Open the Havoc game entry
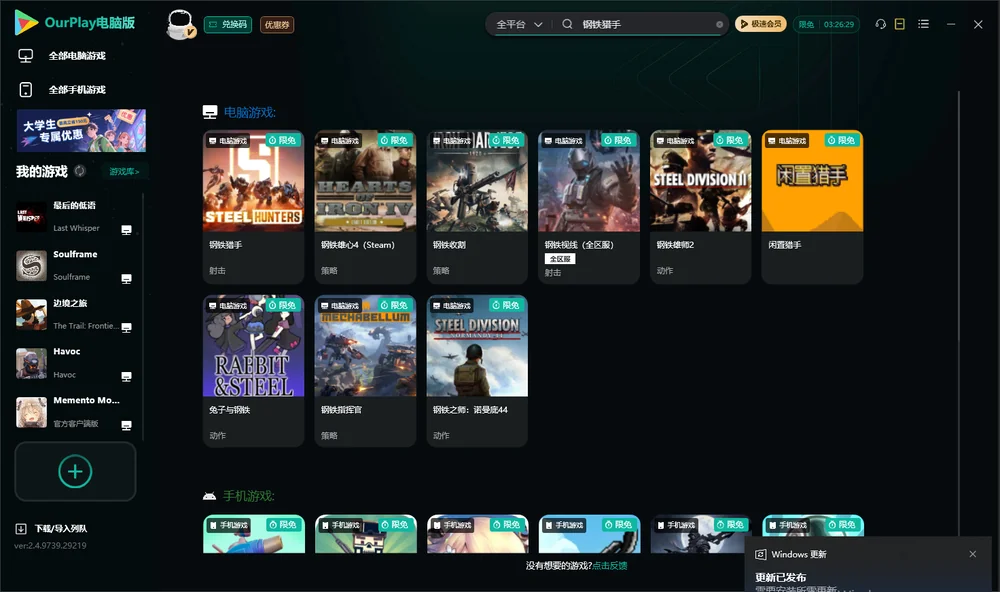This screenshot has width=1000, height=592. click(x=75, y=363)
